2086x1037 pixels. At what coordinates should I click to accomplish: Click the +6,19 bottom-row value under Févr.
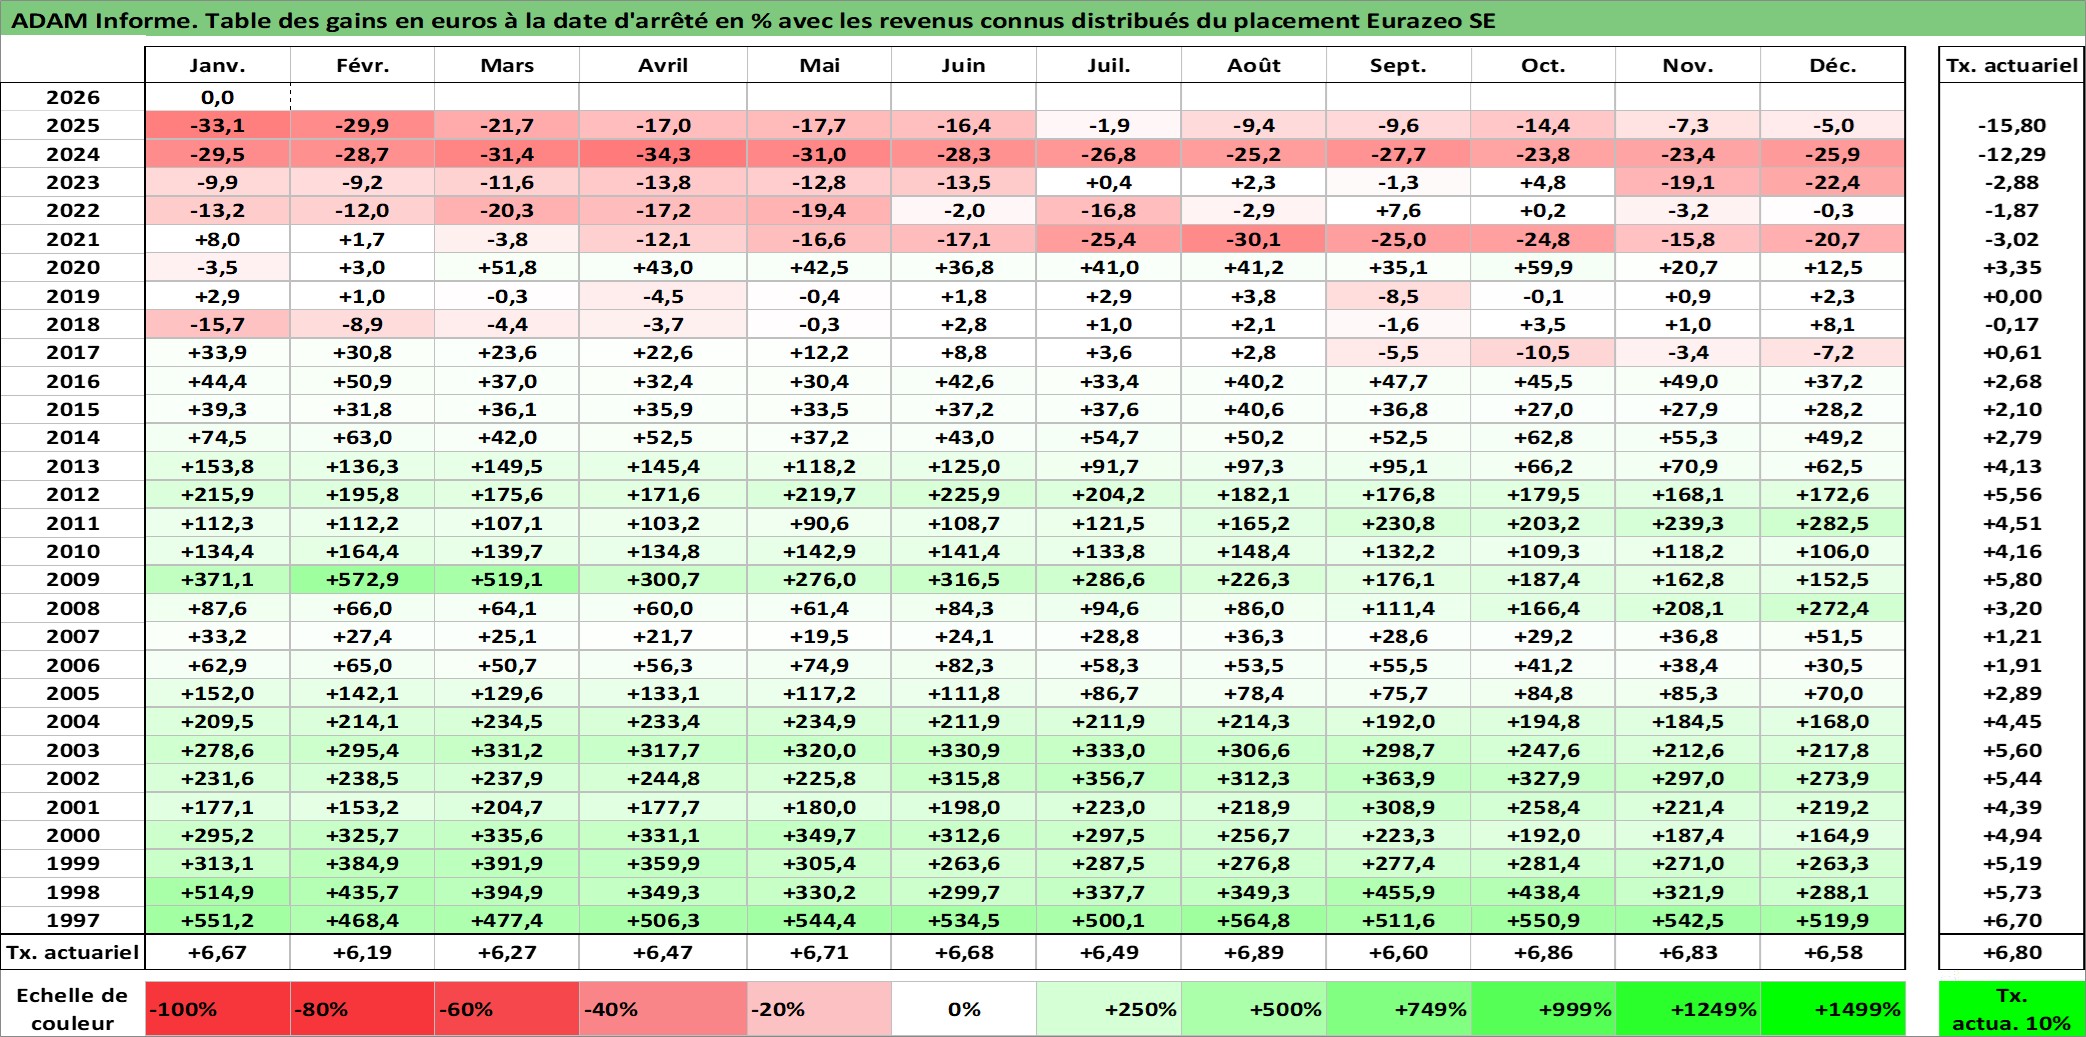362,952
